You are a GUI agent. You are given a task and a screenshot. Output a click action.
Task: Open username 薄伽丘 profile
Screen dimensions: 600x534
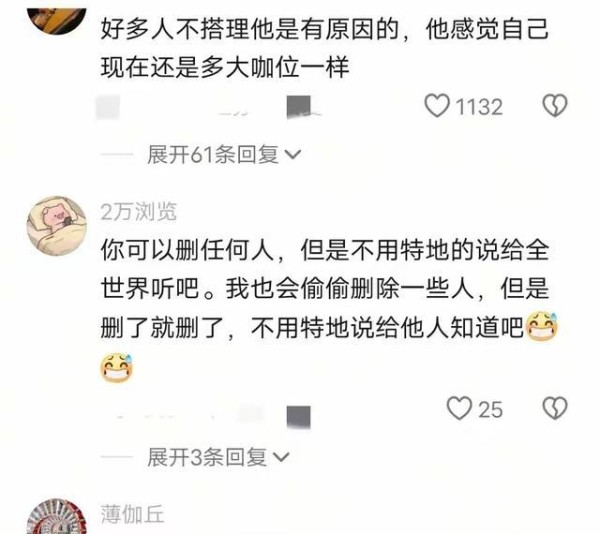click(x=132, y=514)
